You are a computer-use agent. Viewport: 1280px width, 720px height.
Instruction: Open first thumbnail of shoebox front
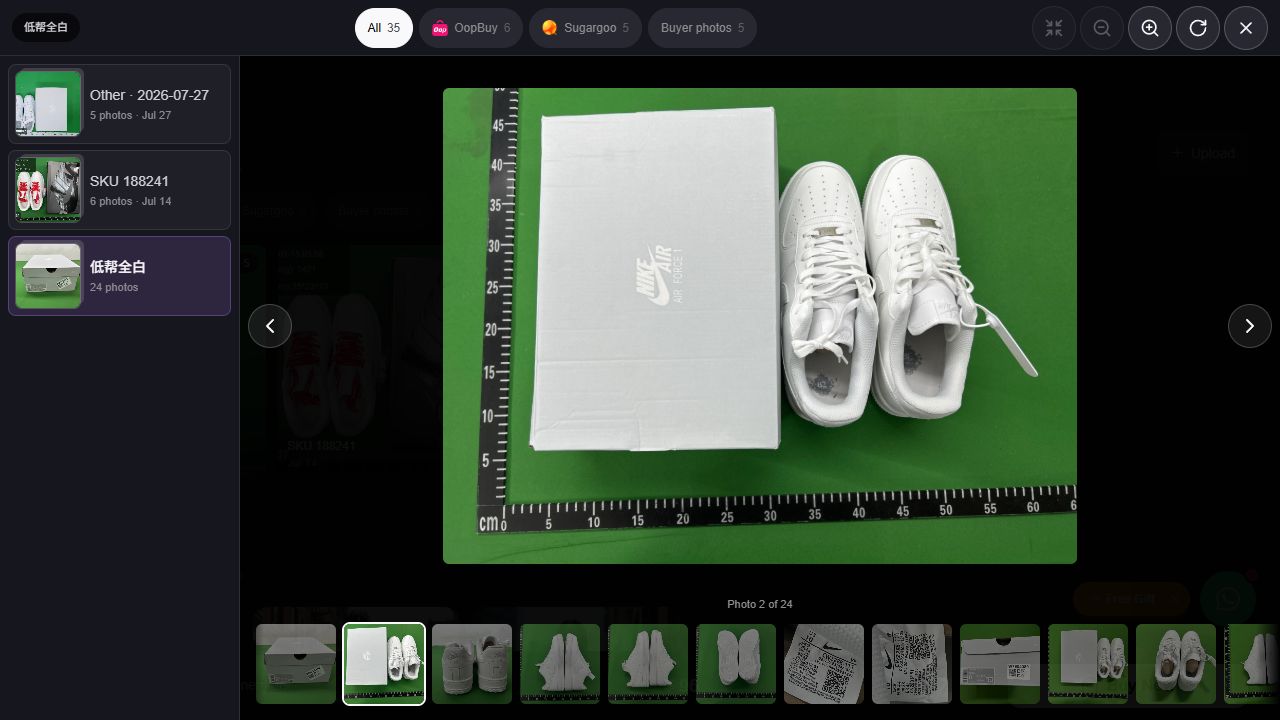tap(296, 664)
